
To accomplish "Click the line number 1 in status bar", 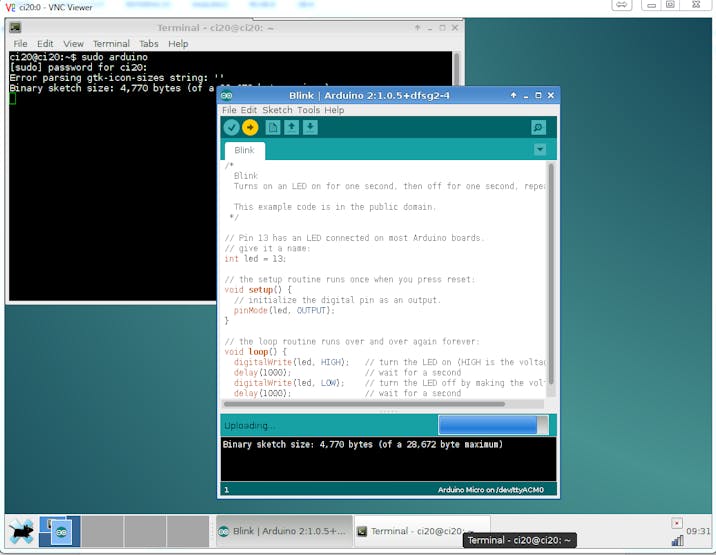I will (x=226, y=490).
